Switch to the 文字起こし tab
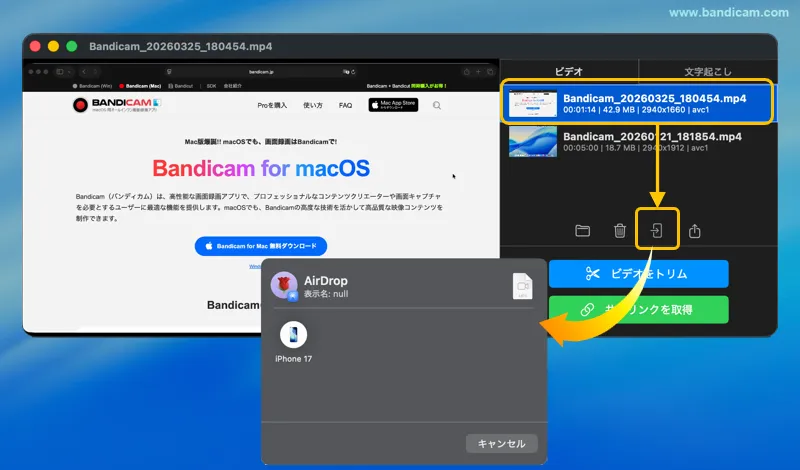This screenshot has width=800, height=470. pos(708,71)
